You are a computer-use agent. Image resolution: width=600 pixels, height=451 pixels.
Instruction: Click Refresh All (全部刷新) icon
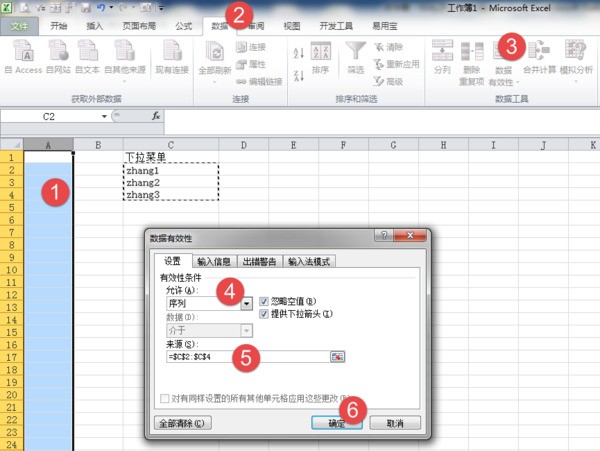coord(215,54)
